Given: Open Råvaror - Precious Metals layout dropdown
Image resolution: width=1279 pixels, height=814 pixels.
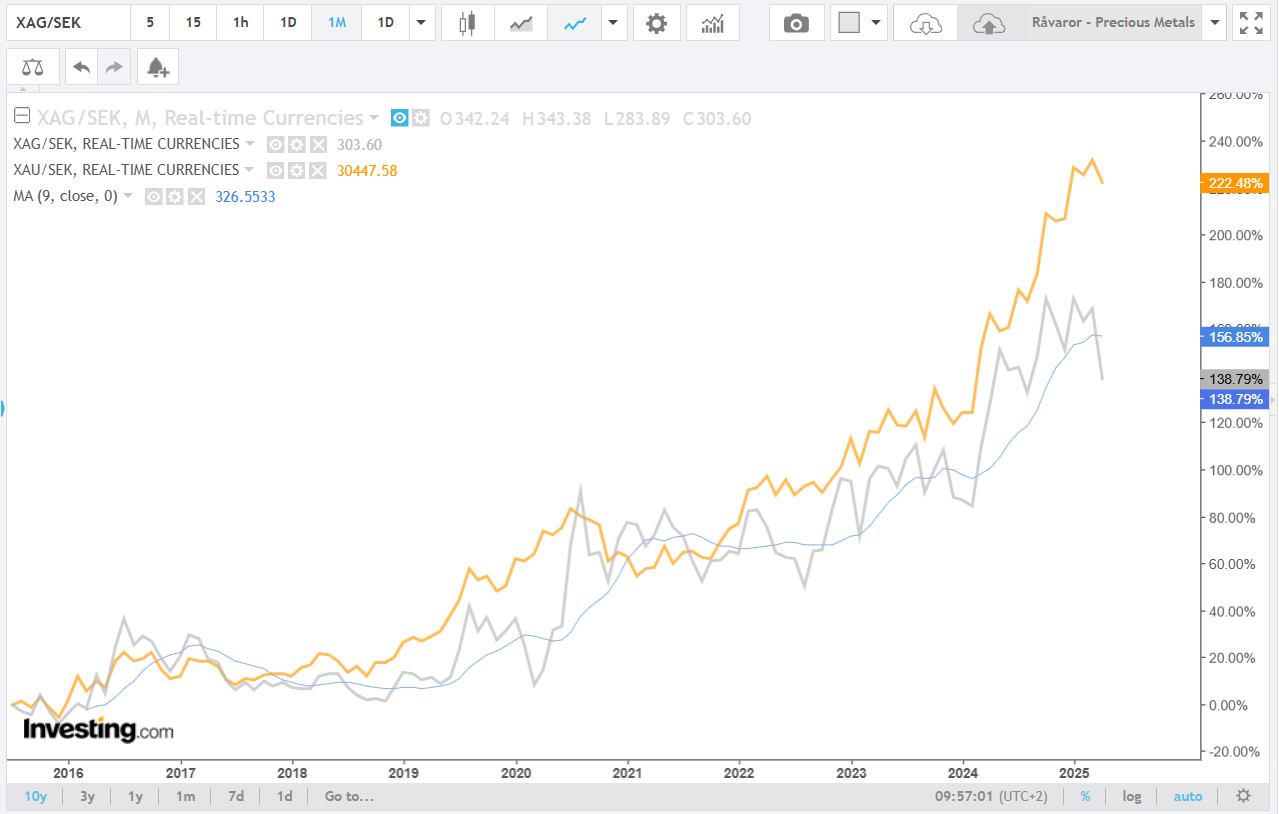Looking at the screenshot, I should point(1215,23).
